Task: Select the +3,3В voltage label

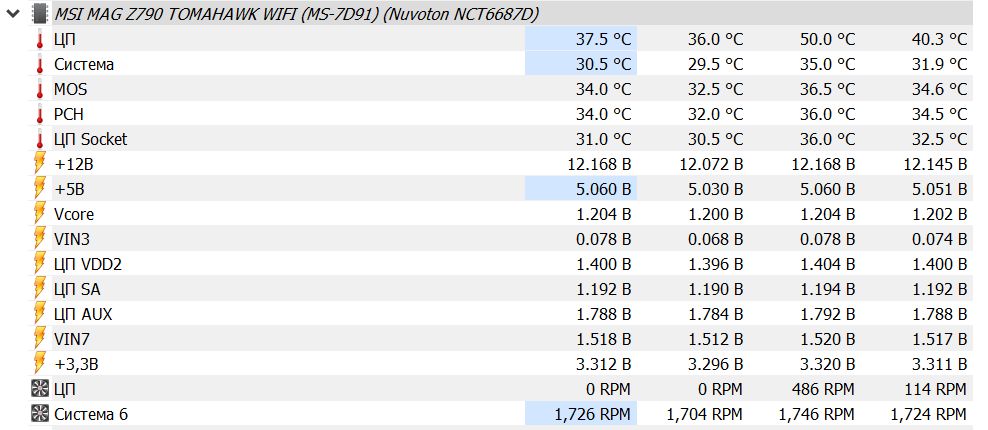Action: tap(76, 364)
